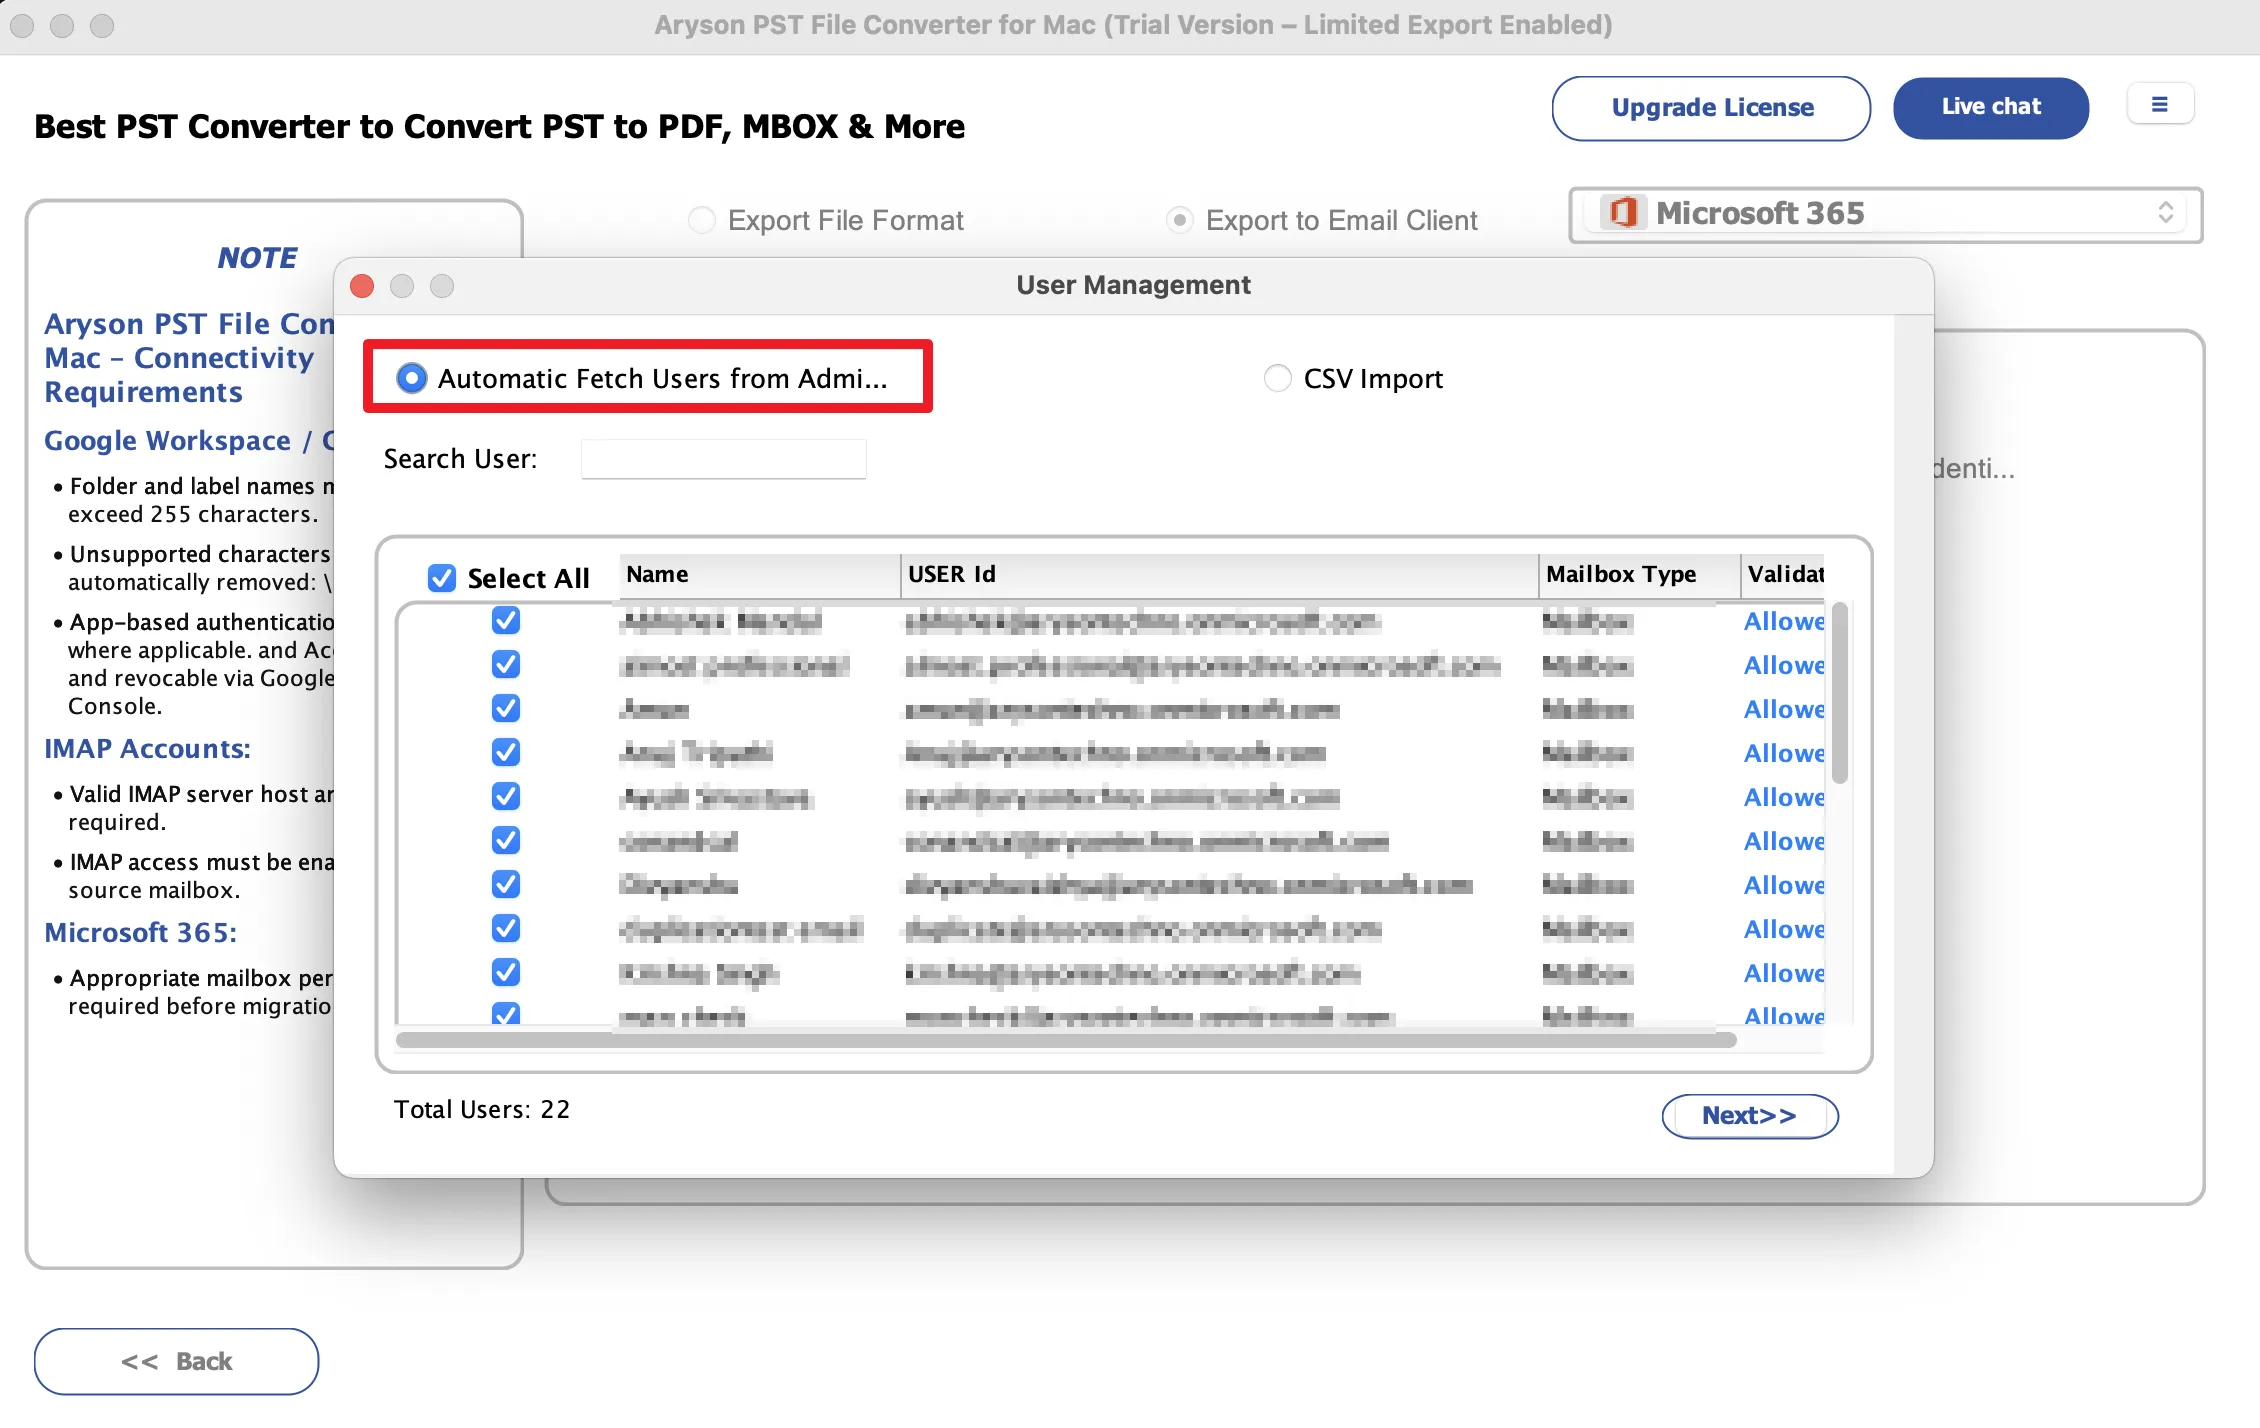Uncheck the first user row checkbox
Image resolution: width=2260 pixels, height=1428 pixels.
(x=506, y=621)
